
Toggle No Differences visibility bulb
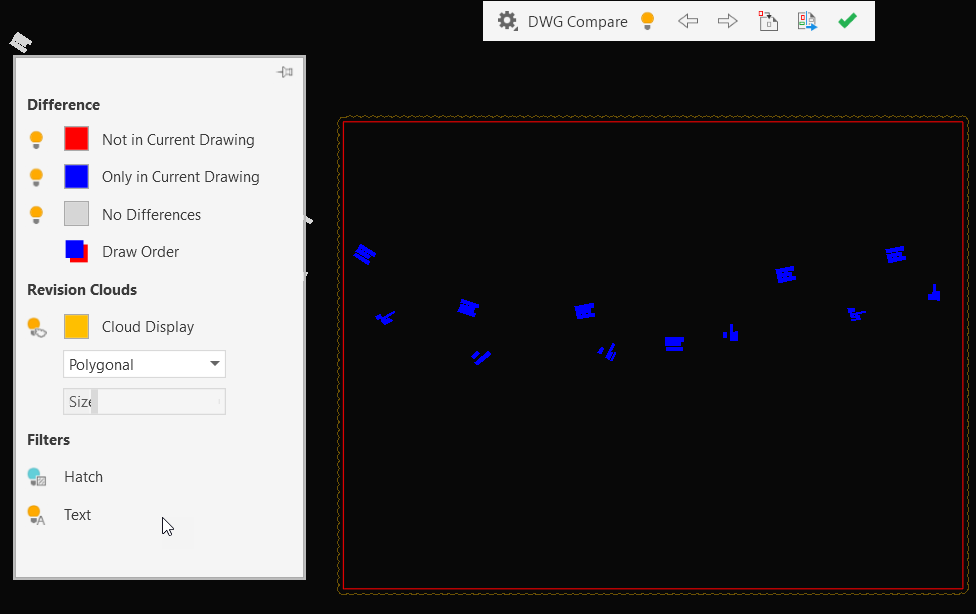[x=36, y=214]
